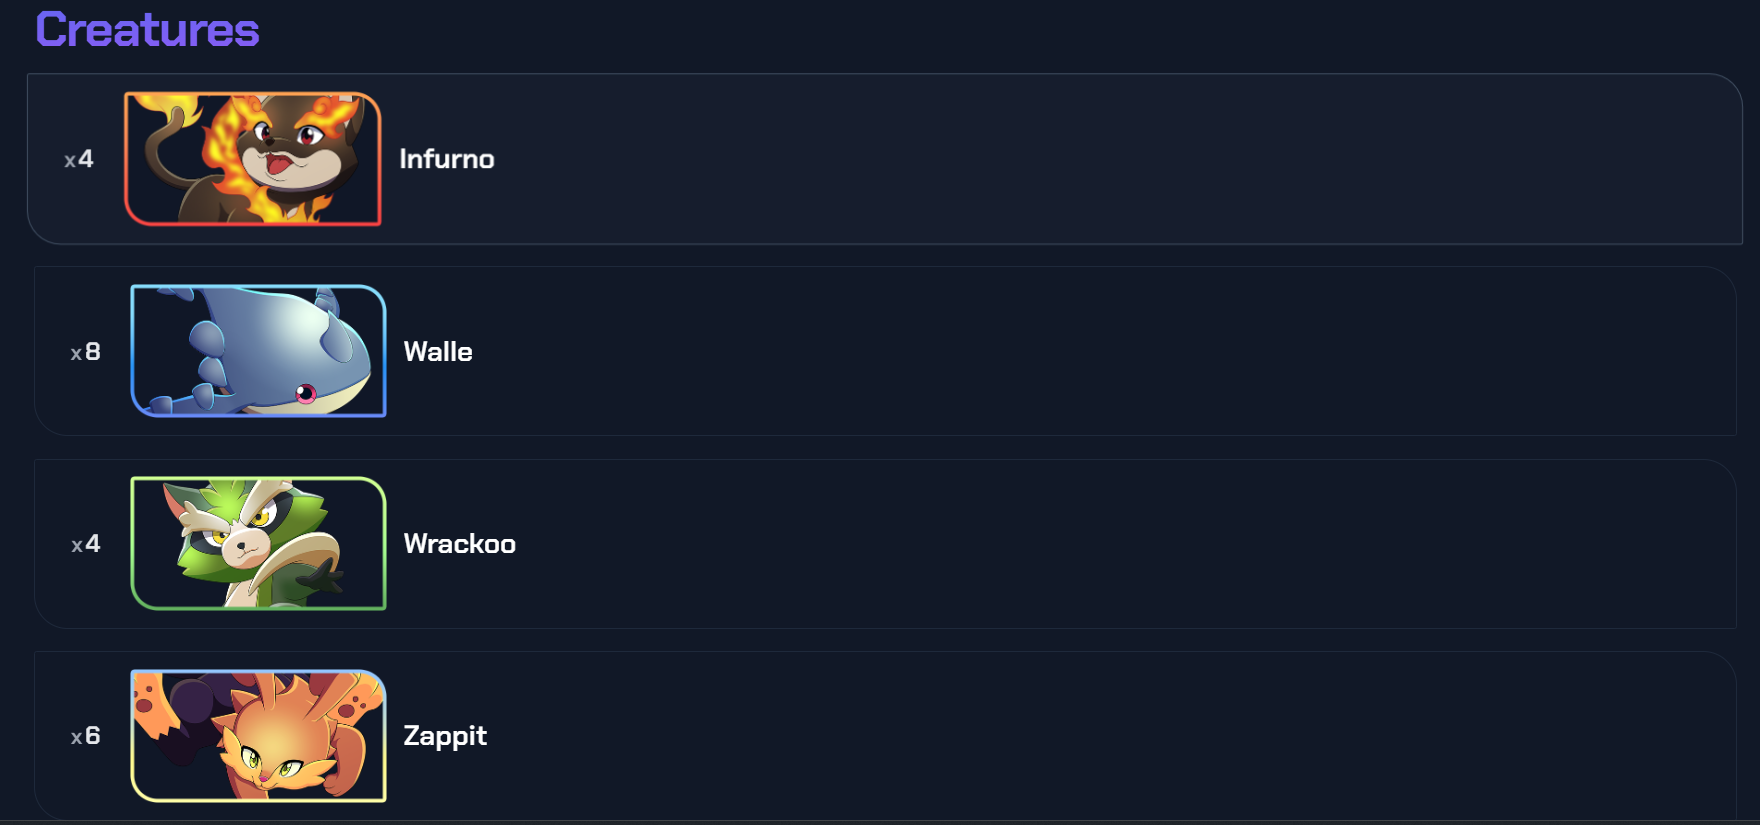Viewport: 1760px width, 825px height.
Task: Select the Wrackoo creature image
Action: (x=258, y=543)
